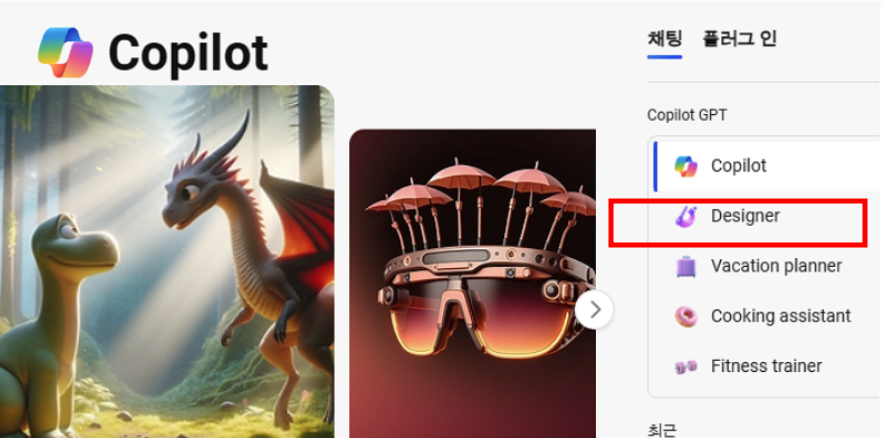Click the Vacation planner suitcase icon

coord(686,266)
